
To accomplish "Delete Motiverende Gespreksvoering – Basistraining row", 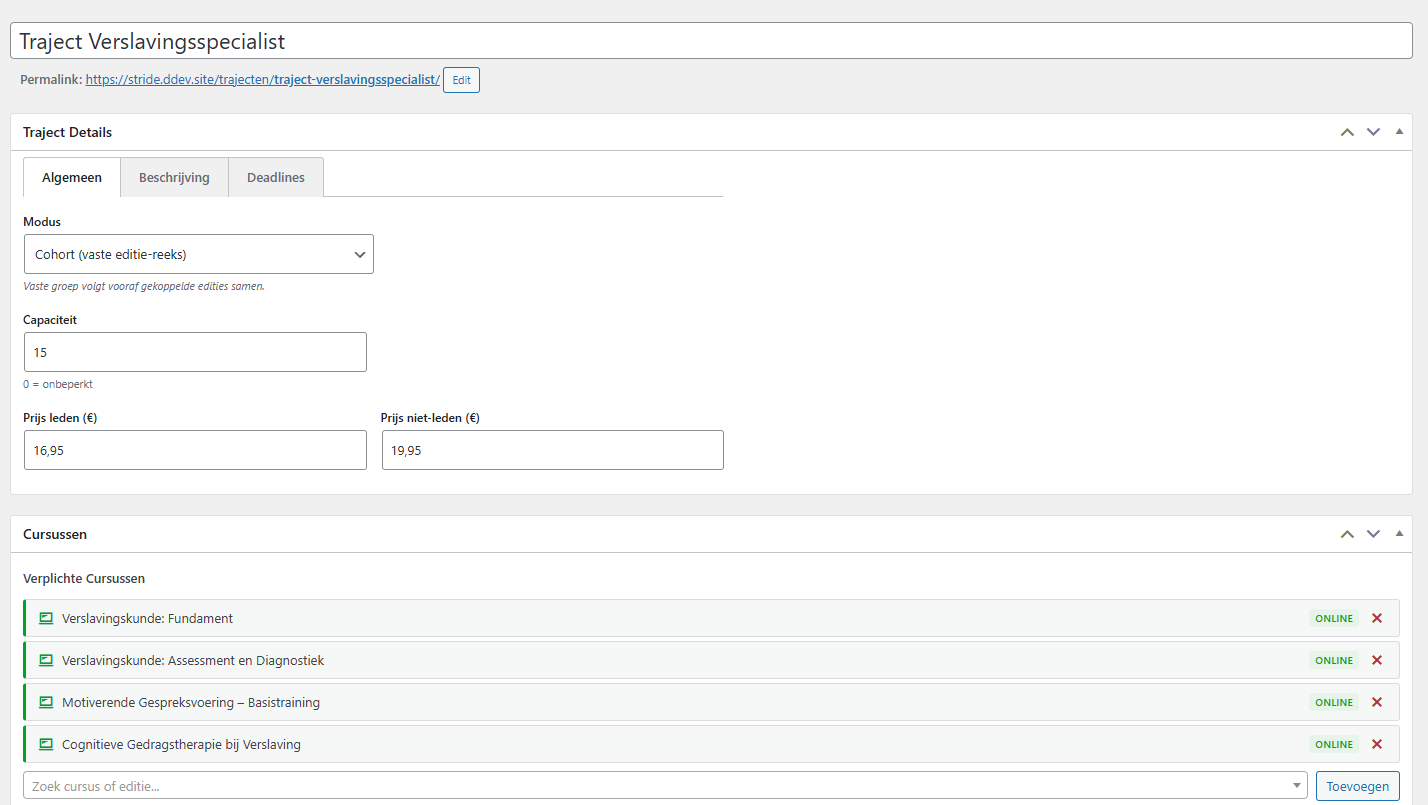I will pos(1376,702).
